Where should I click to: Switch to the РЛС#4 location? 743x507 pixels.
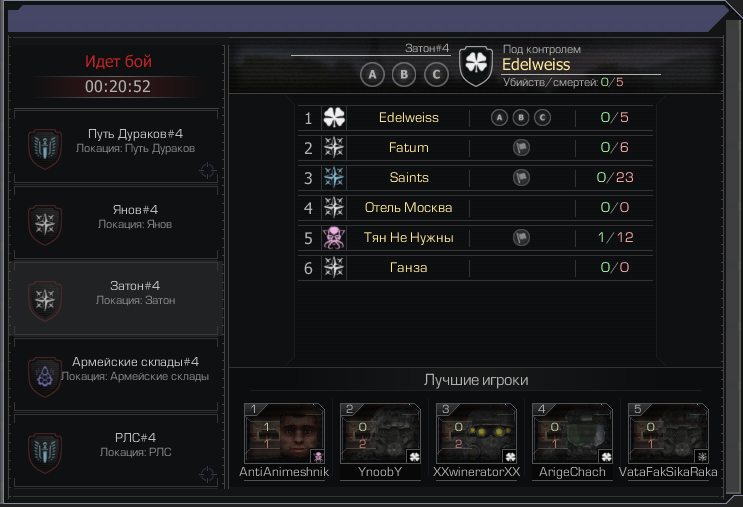coord(116,451)
